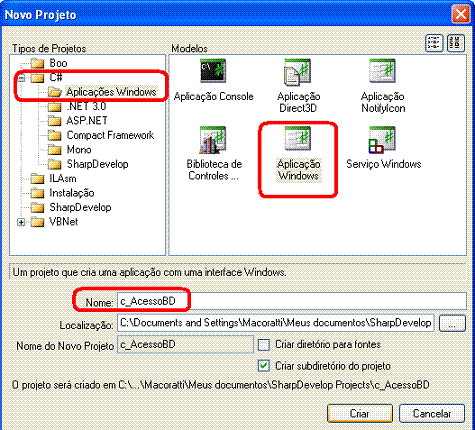Viewport: 475px width, 430px height.
Task: Focus the Nome text field
Action: pos(292,301)
